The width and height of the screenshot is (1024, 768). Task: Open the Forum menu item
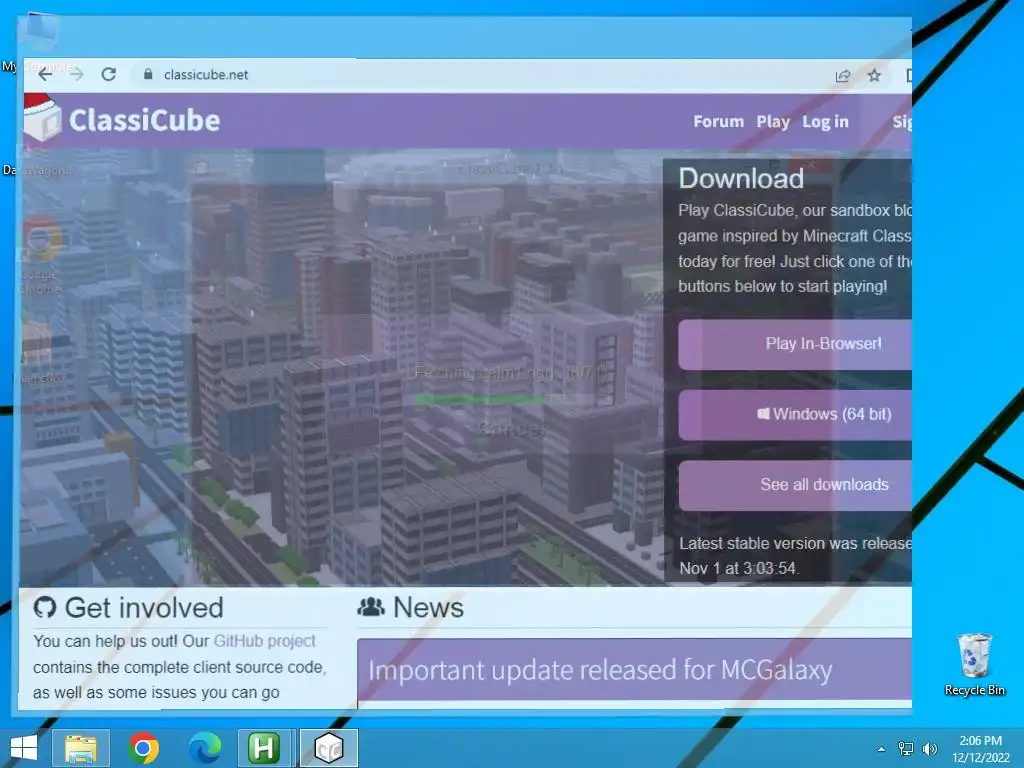[x=718, y=121]
